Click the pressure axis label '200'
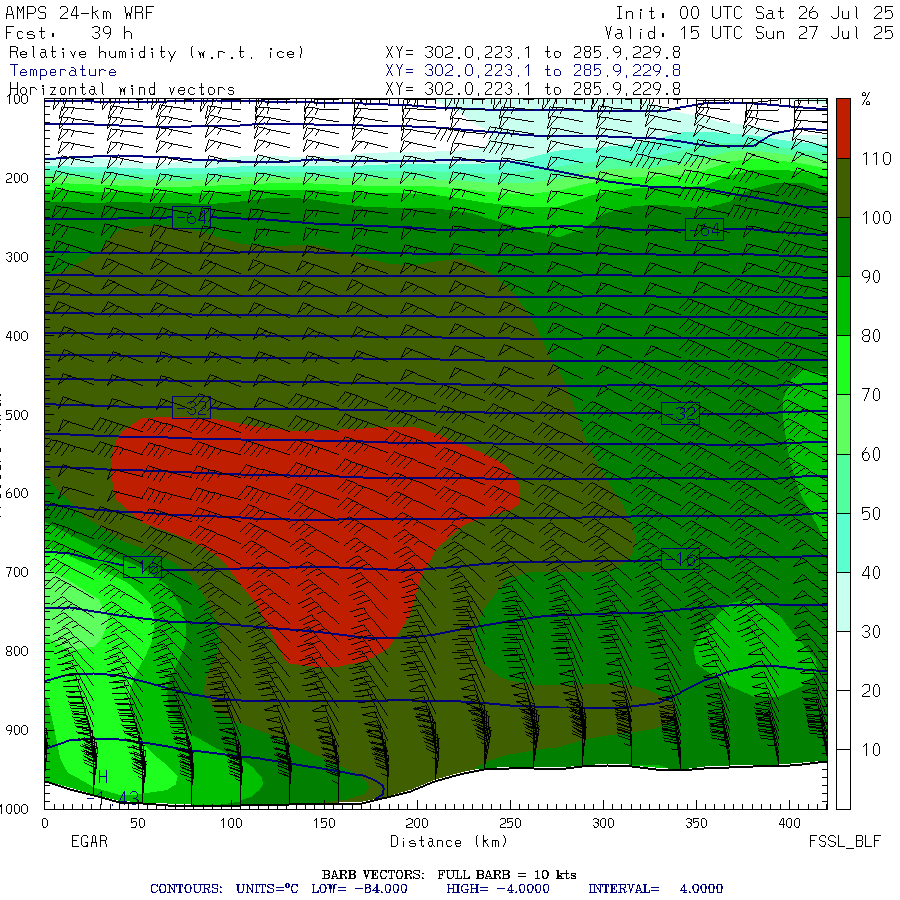Image resolution: width=900 pixels, height=900 pixels. 17,179
